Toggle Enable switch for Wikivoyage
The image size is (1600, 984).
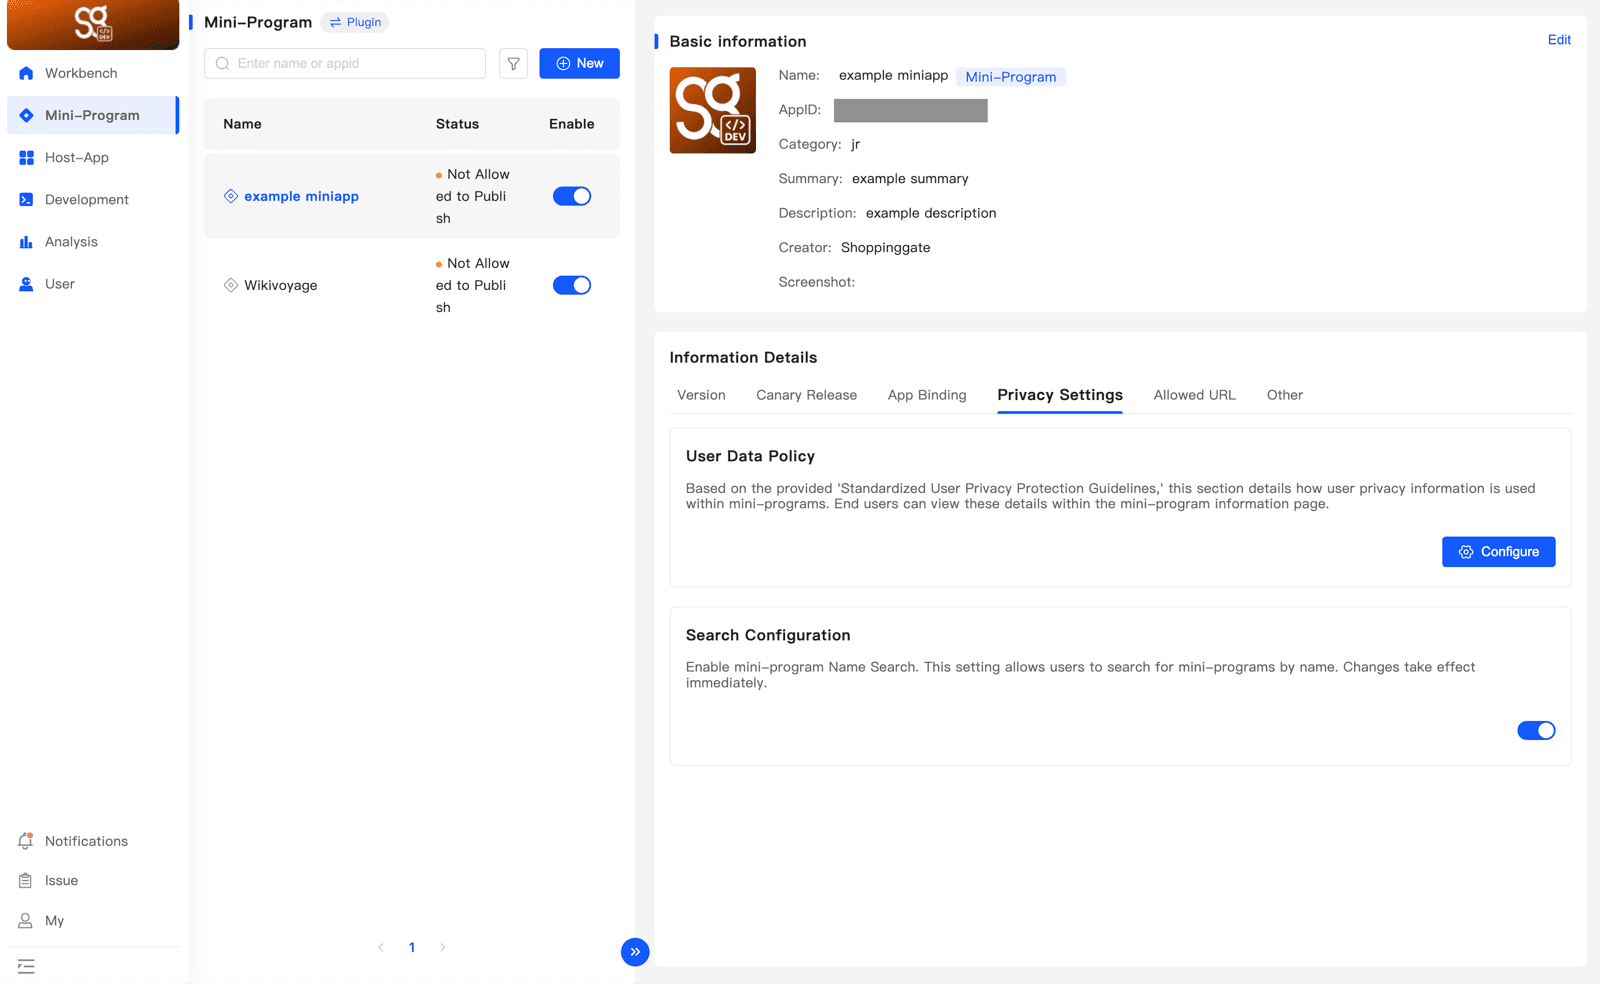pos(572,285)
